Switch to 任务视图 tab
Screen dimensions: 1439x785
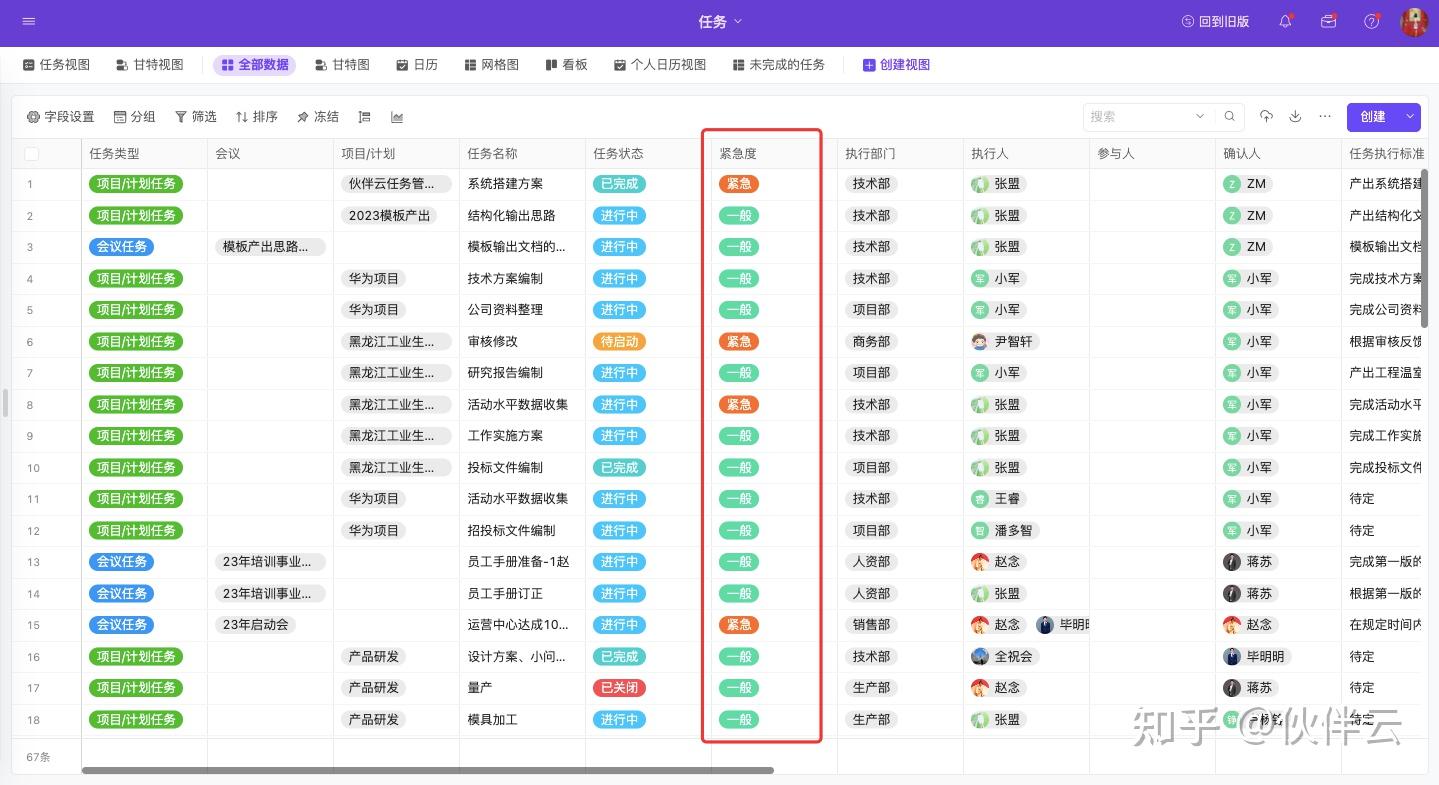[x=57, y=65]
